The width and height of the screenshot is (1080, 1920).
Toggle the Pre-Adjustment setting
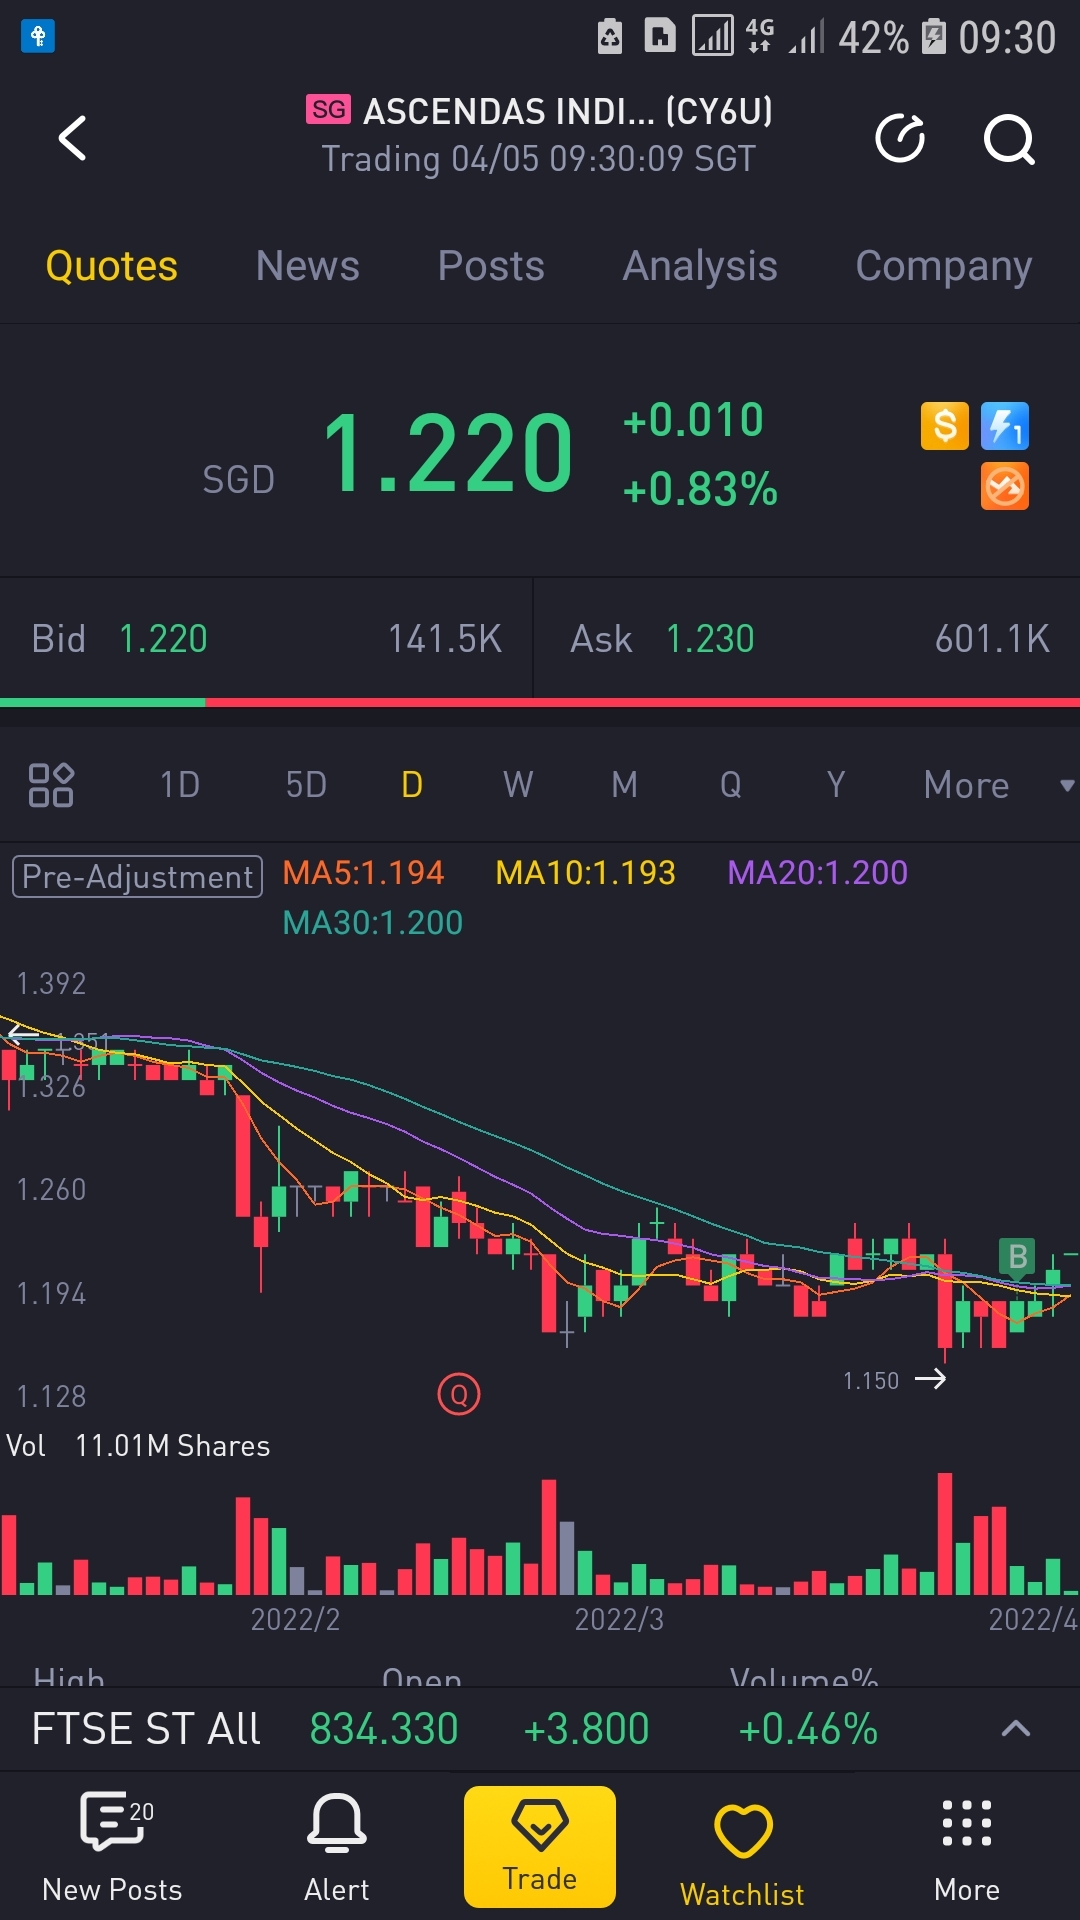138,876
